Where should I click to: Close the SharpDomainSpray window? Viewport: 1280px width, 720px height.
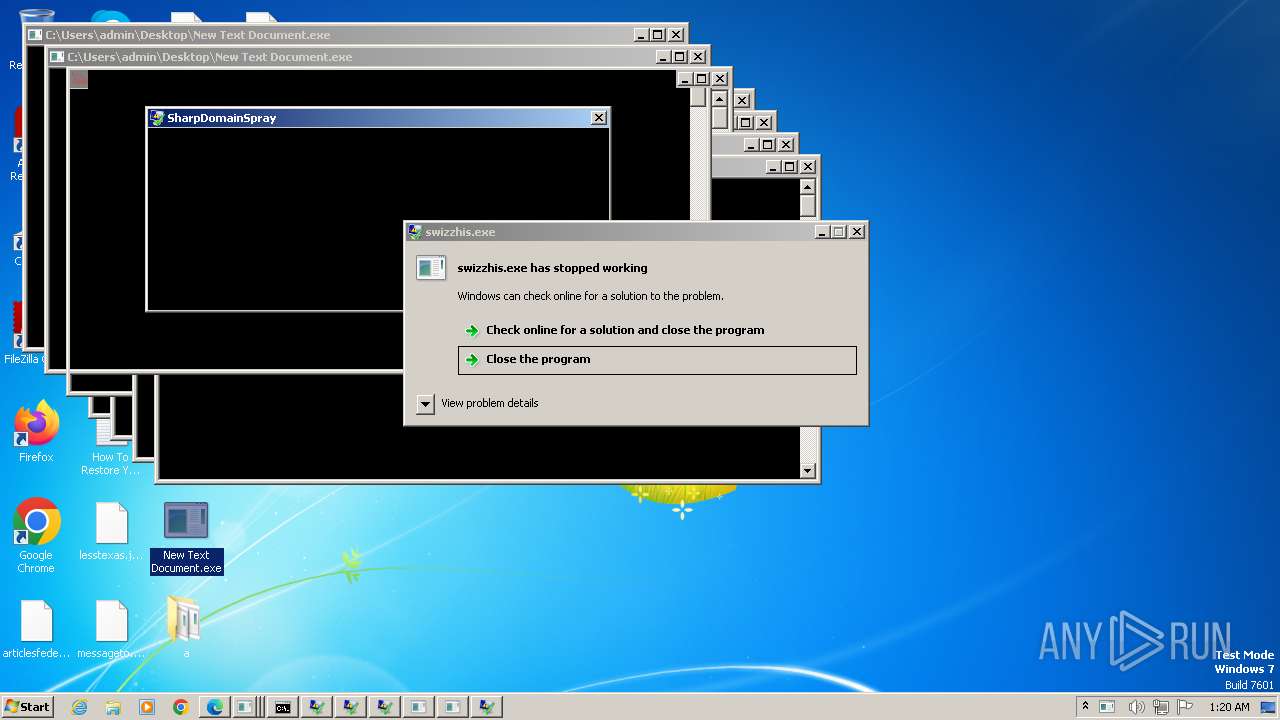599,118
